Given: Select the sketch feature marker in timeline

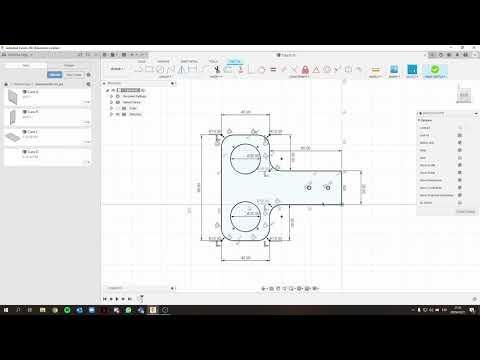Looking at the screenshot, I should pyautogui.click(x=140, y=299).
